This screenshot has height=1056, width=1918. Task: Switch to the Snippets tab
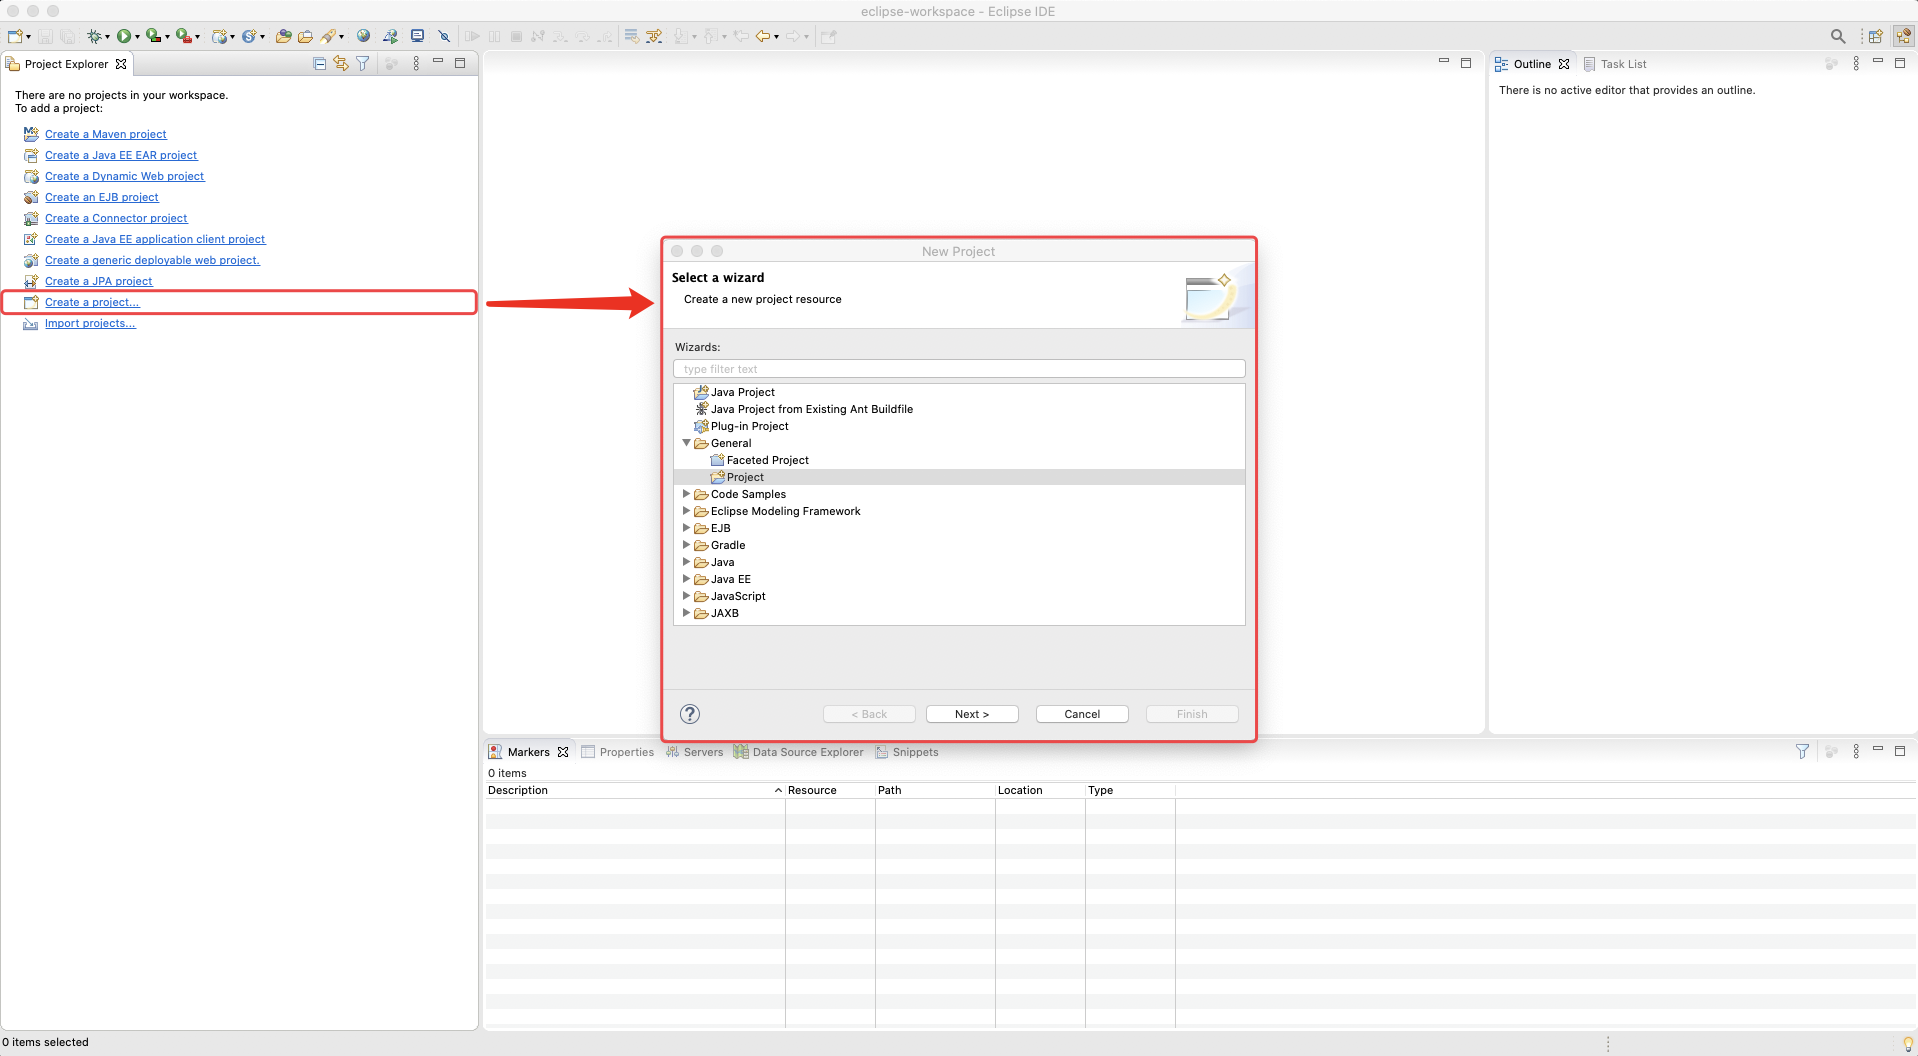[907, 752]
